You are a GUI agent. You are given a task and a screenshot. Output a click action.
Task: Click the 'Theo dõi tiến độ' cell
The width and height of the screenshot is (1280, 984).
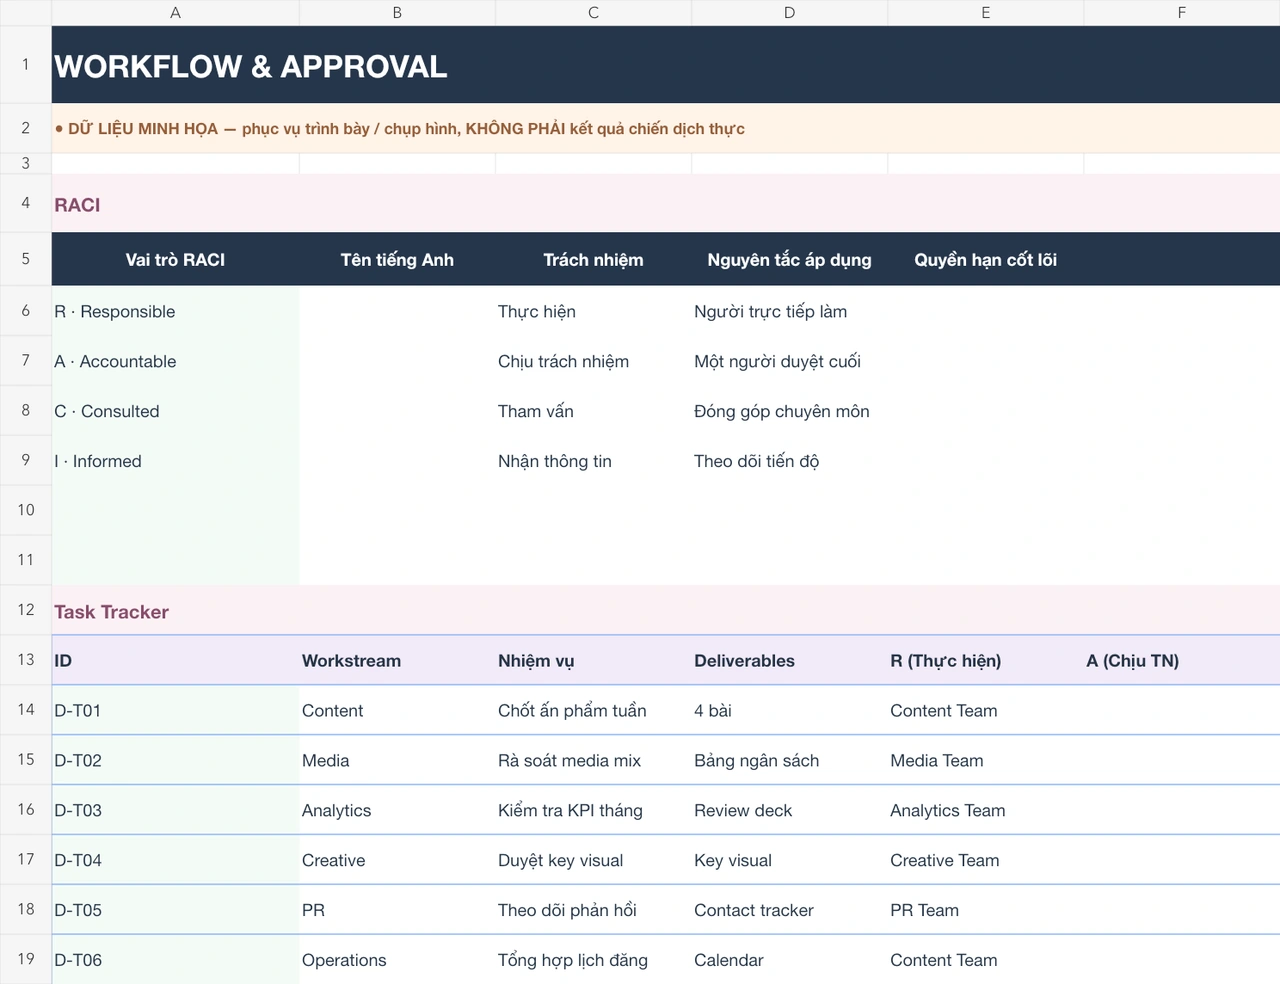point(789,461)
